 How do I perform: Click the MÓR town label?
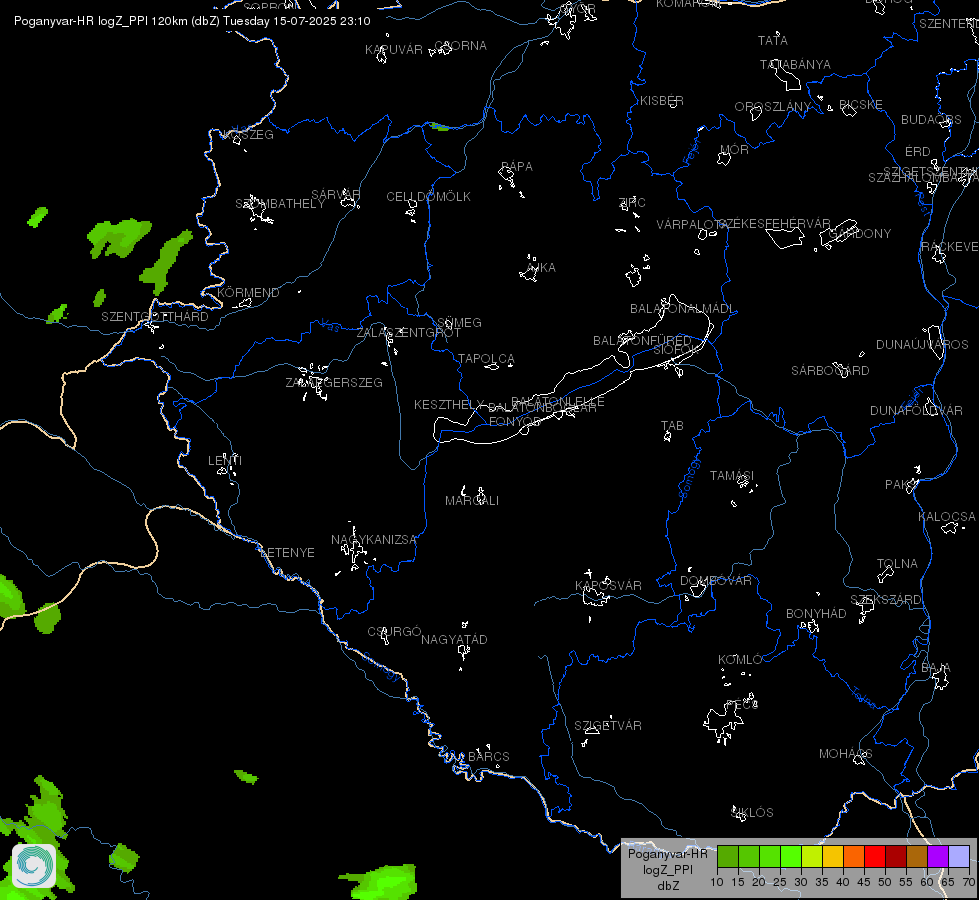[x=734, y=150]
